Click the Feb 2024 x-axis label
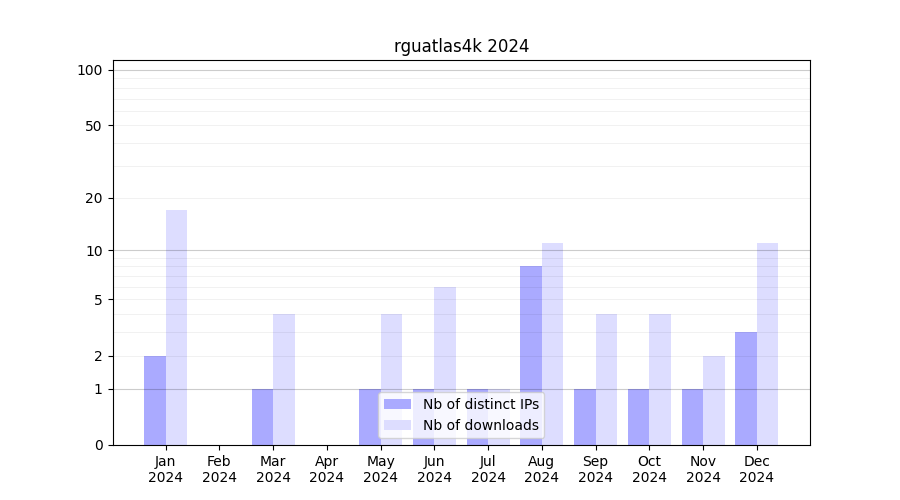This screenshot has width=900, height=500. (x=220, y=469)
